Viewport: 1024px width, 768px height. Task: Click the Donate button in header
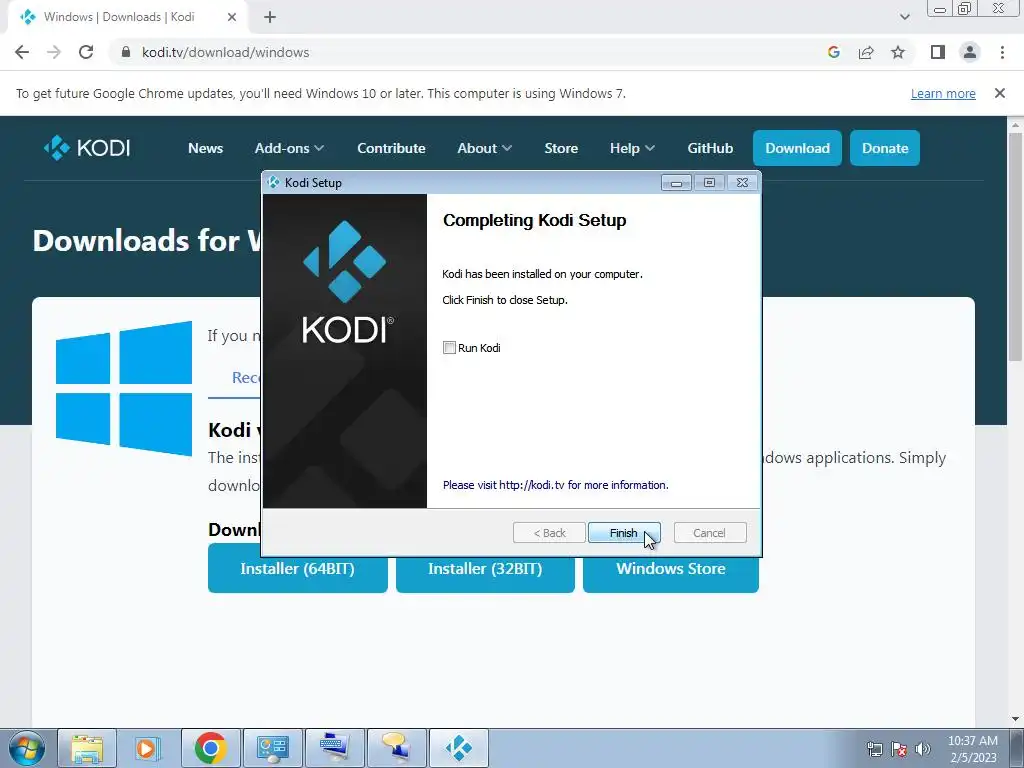pyautogui.click(x=885, y=148)
